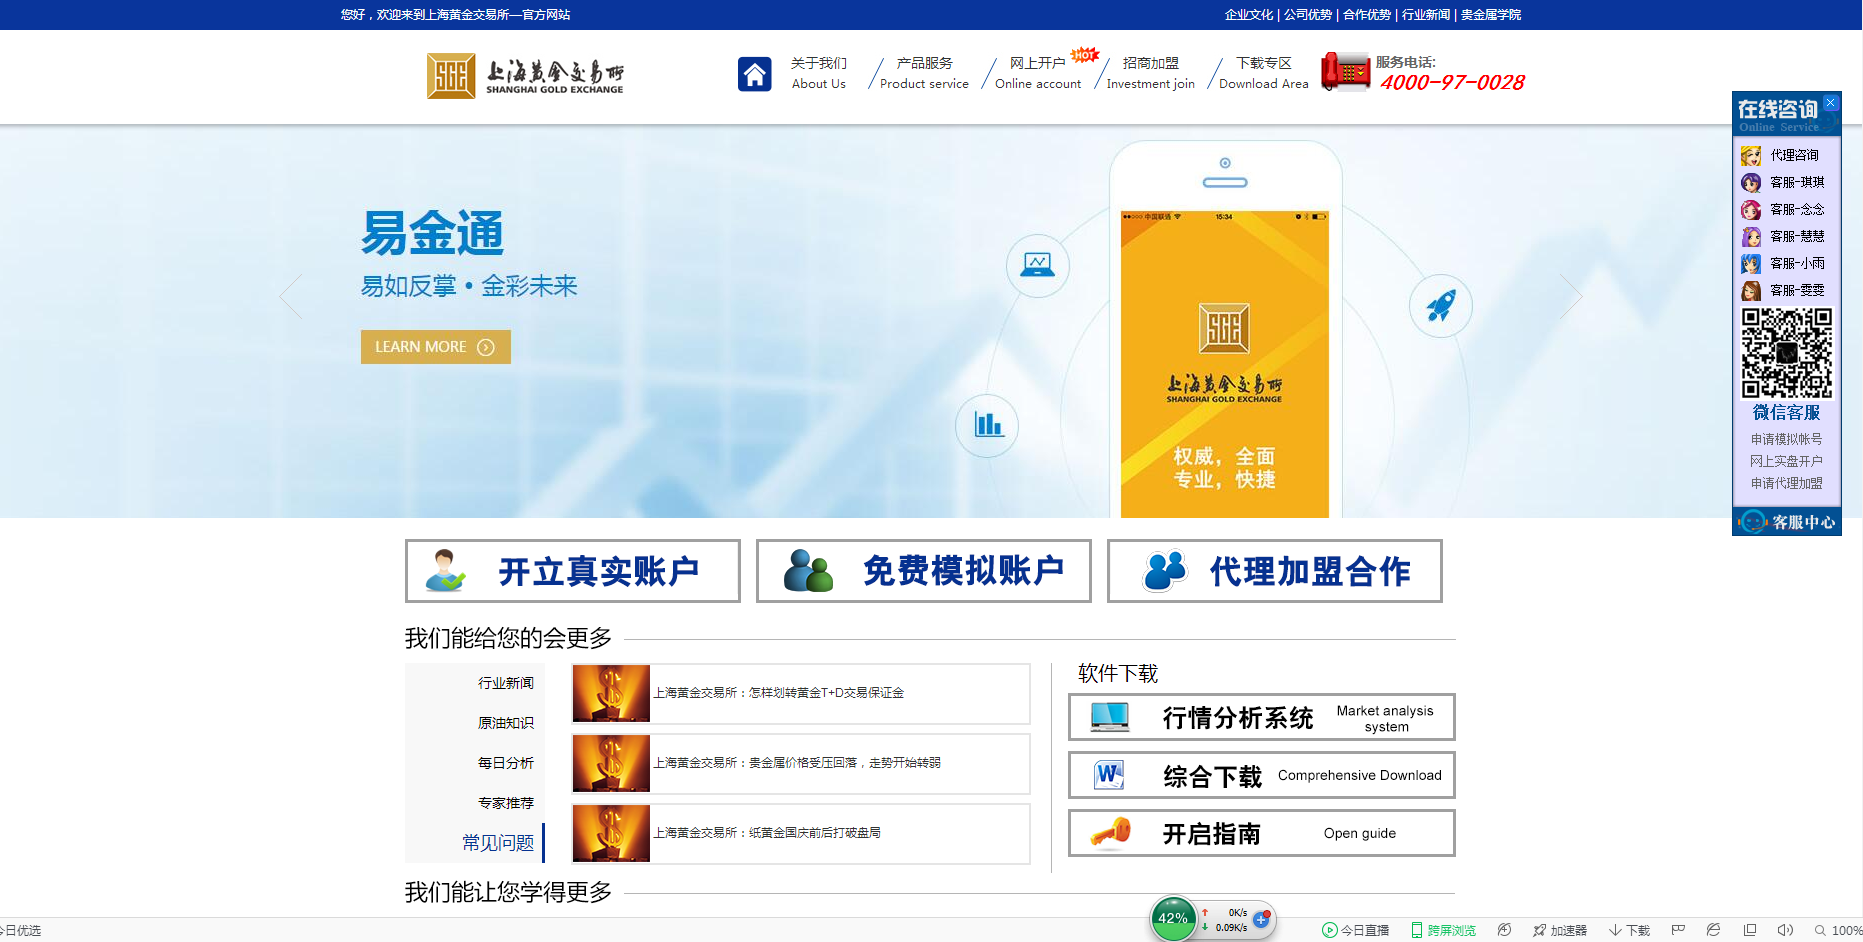The height and width of the screenshot is (942, 1863).
Task: Click the speaker mute icon in status bar
Action: pos(1785,930)
